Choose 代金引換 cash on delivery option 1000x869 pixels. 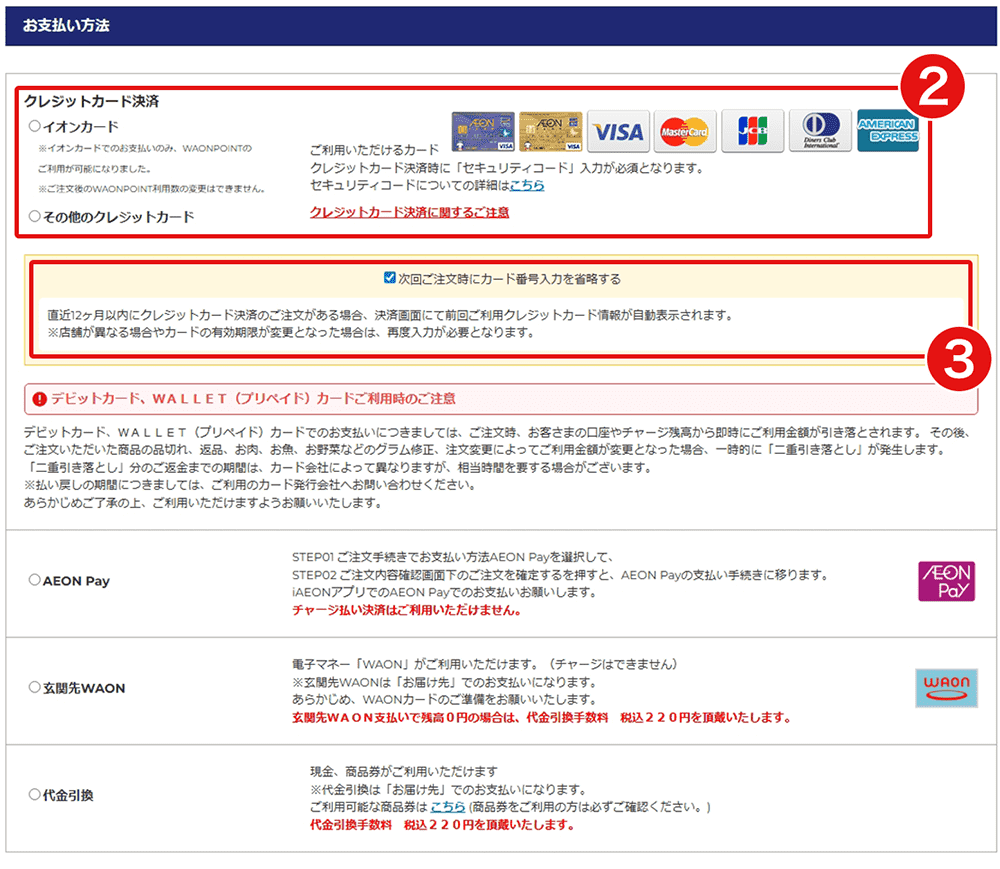point(35,795)
